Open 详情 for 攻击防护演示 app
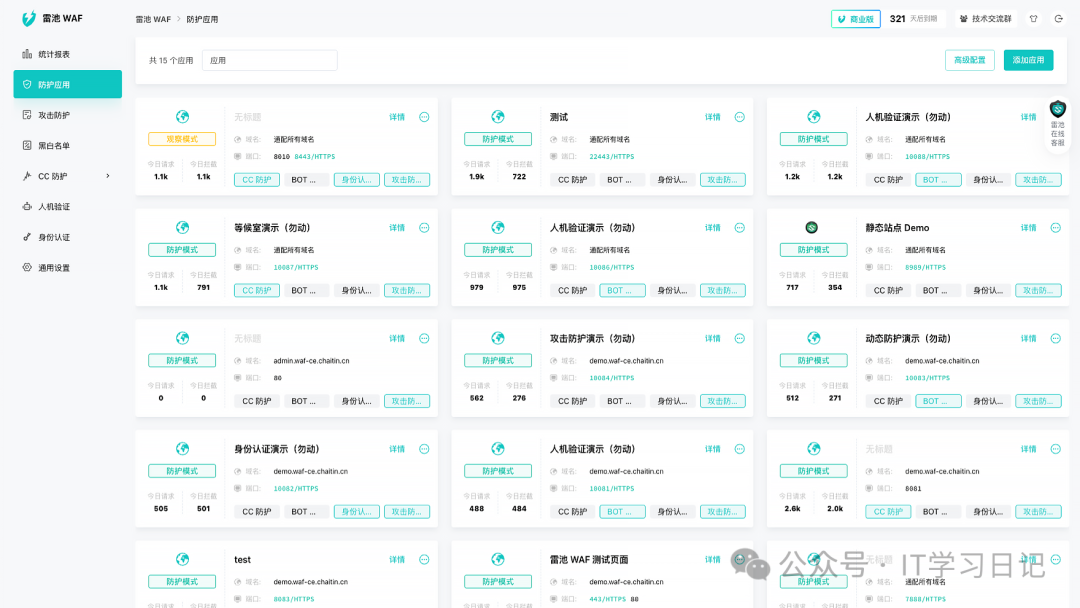Image resolution: width=1080 pixels, height=608 pixels. pyautogui.click(x=712, y=339)
